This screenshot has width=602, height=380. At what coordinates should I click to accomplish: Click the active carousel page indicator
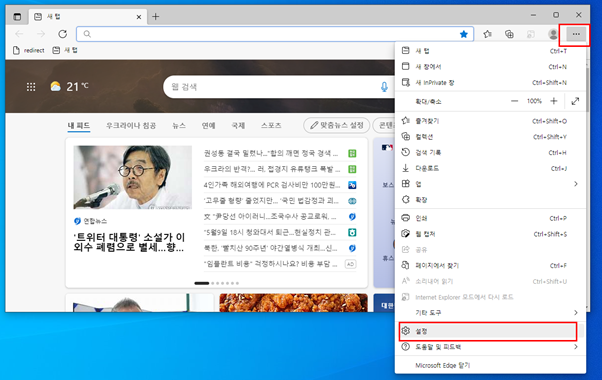click(x=202, y=283)
